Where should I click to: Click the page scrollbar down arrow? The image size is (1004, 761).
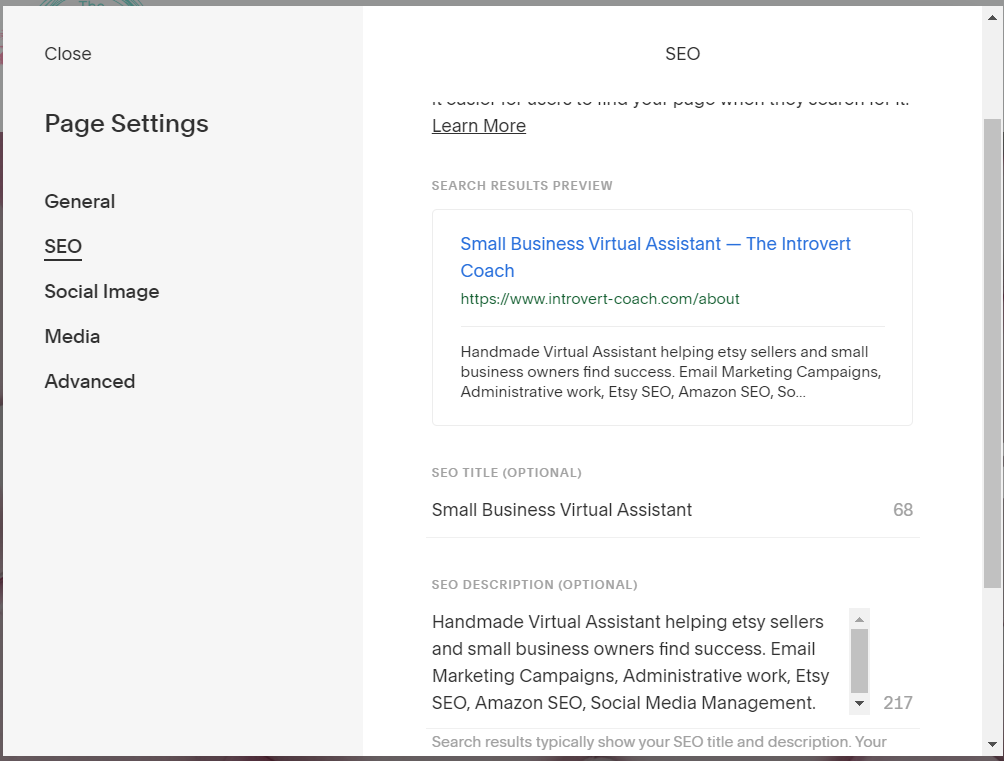point(992,744)
